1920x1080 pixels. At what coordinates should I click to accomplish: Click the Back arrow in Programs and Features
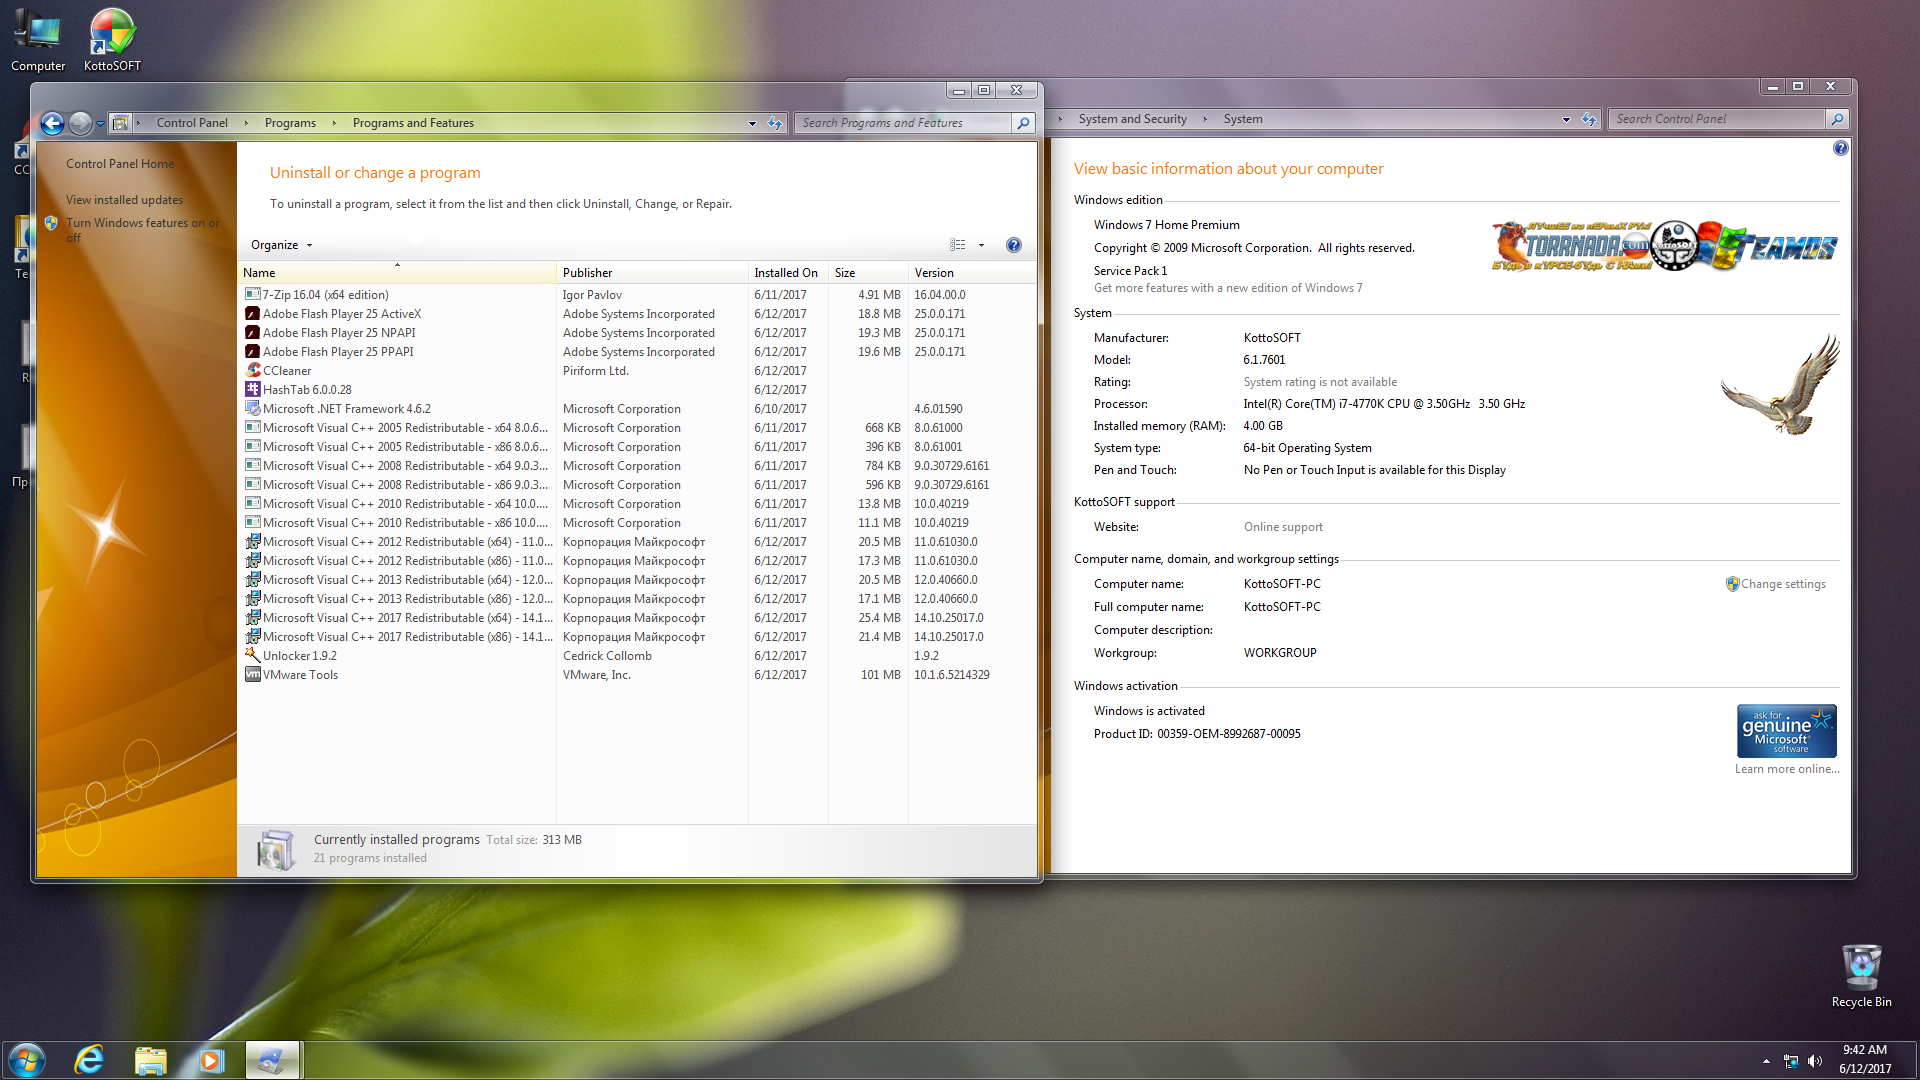coord(52,123)
